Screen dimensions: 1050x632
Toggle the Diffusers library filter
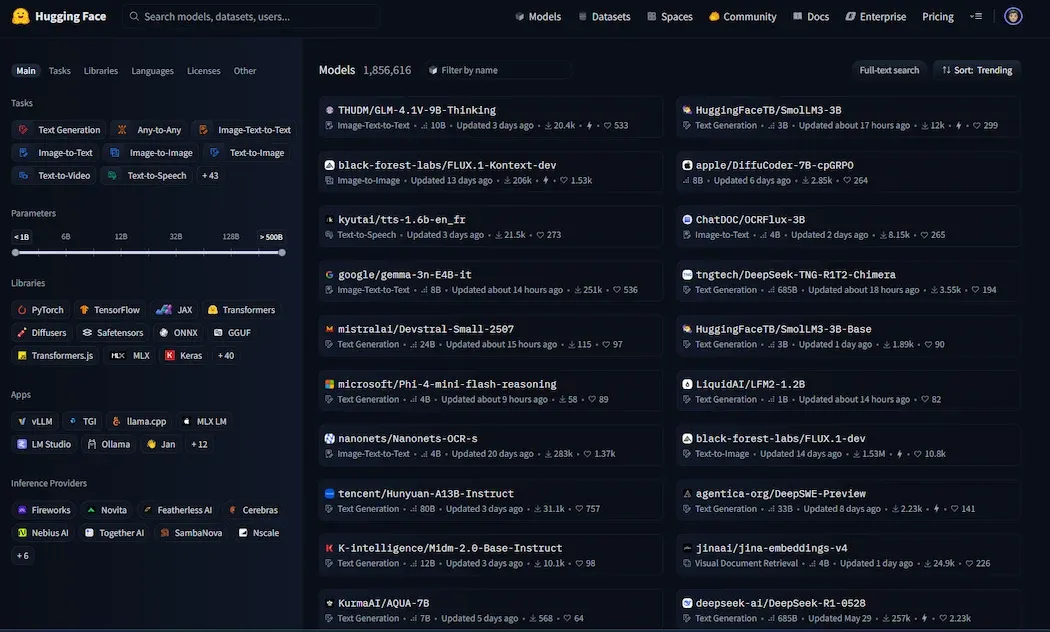42,333
